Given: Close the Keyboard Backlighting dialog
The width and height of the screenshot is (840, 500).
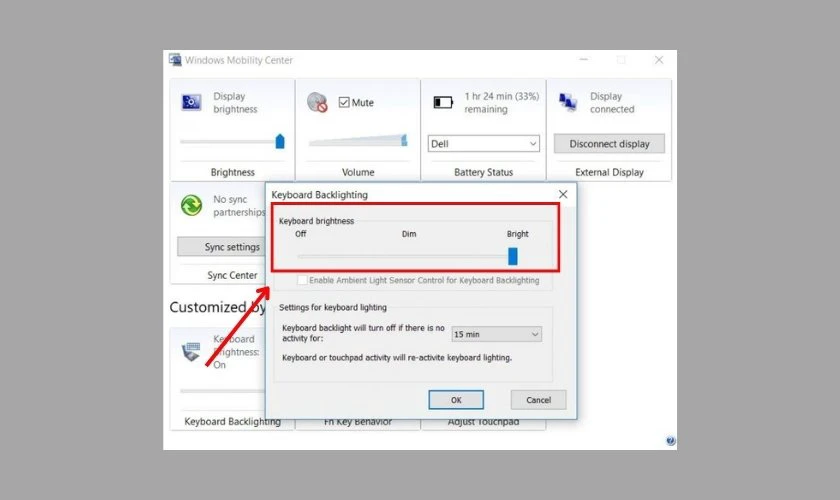Looking at the screenshot, I should [563, 194].
